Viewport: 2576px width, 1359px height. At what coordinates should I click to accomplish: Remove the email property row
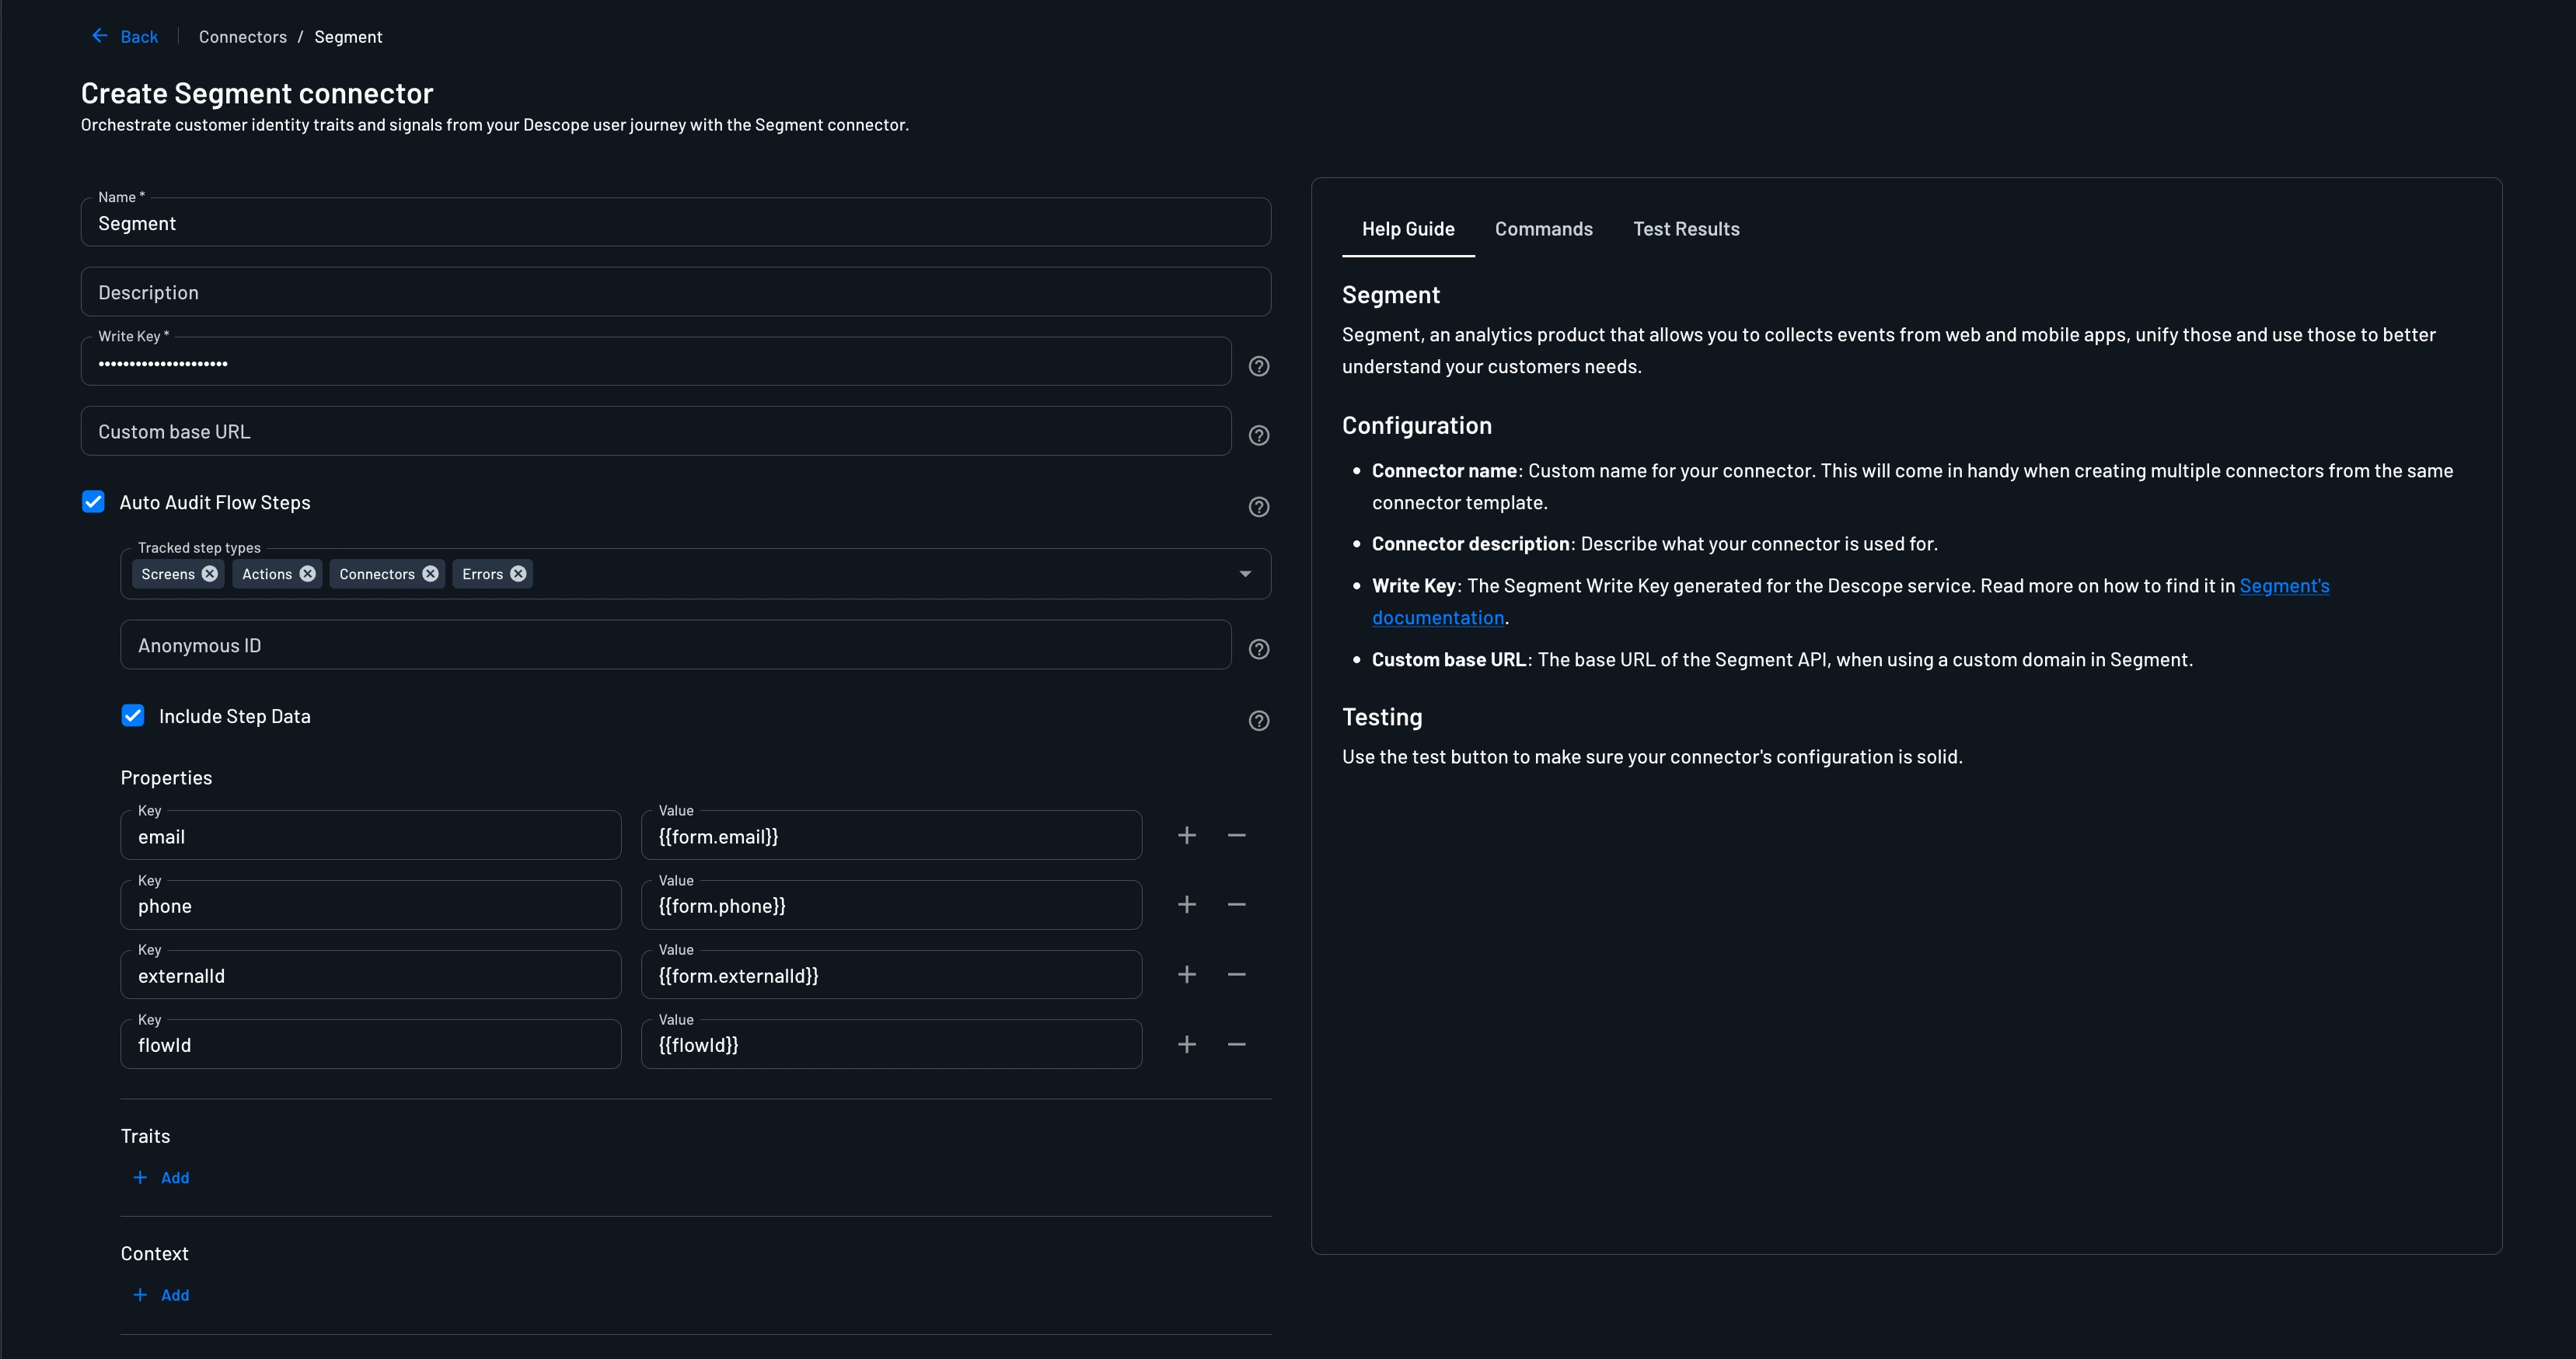coord(1237,835)
